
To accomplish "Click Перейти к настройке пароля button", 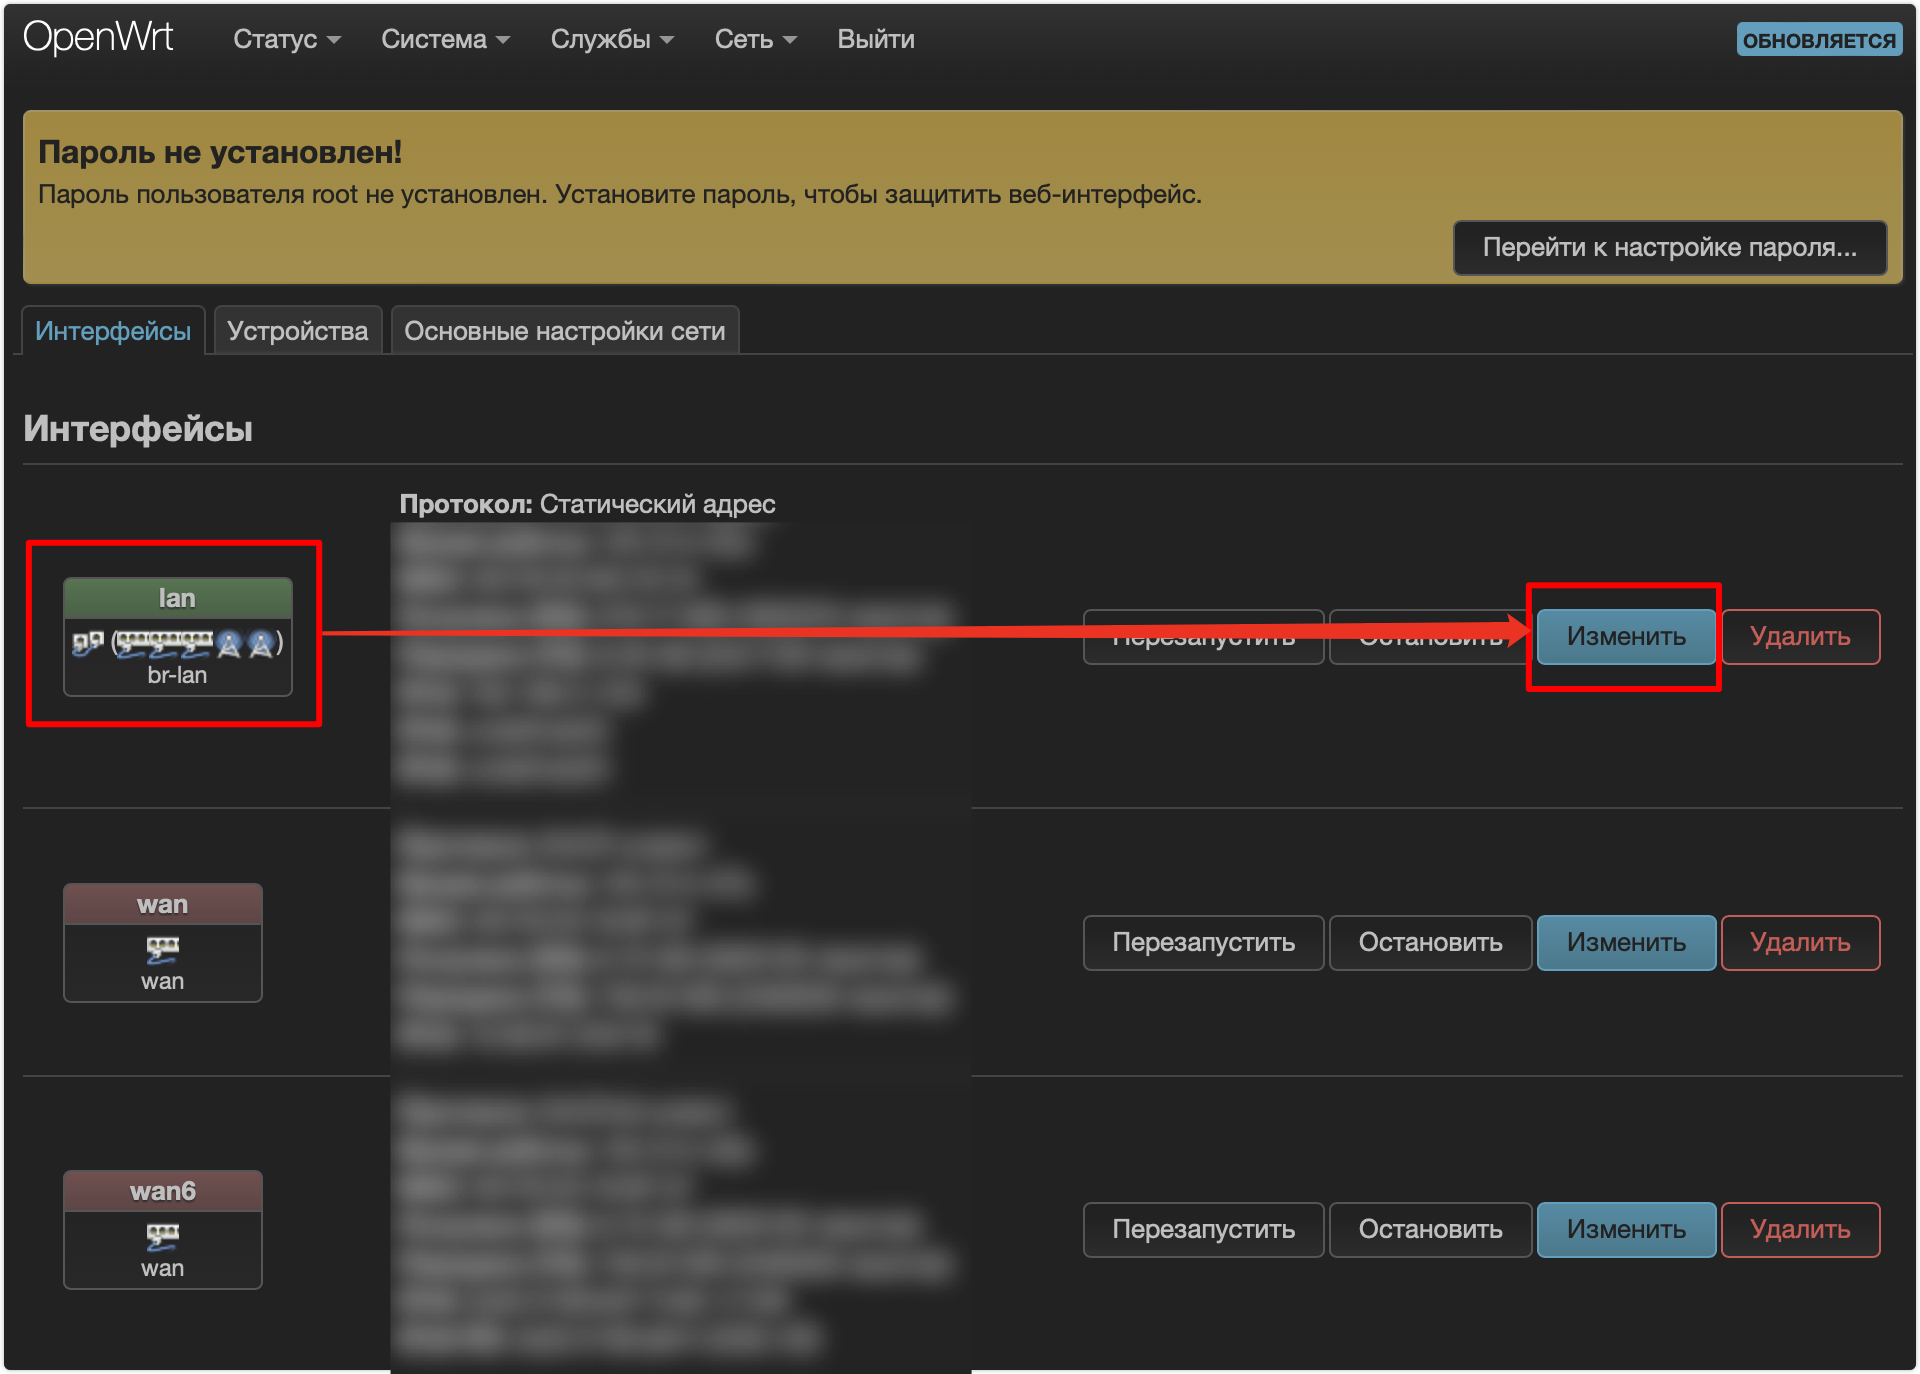I will pos(1670,247).
